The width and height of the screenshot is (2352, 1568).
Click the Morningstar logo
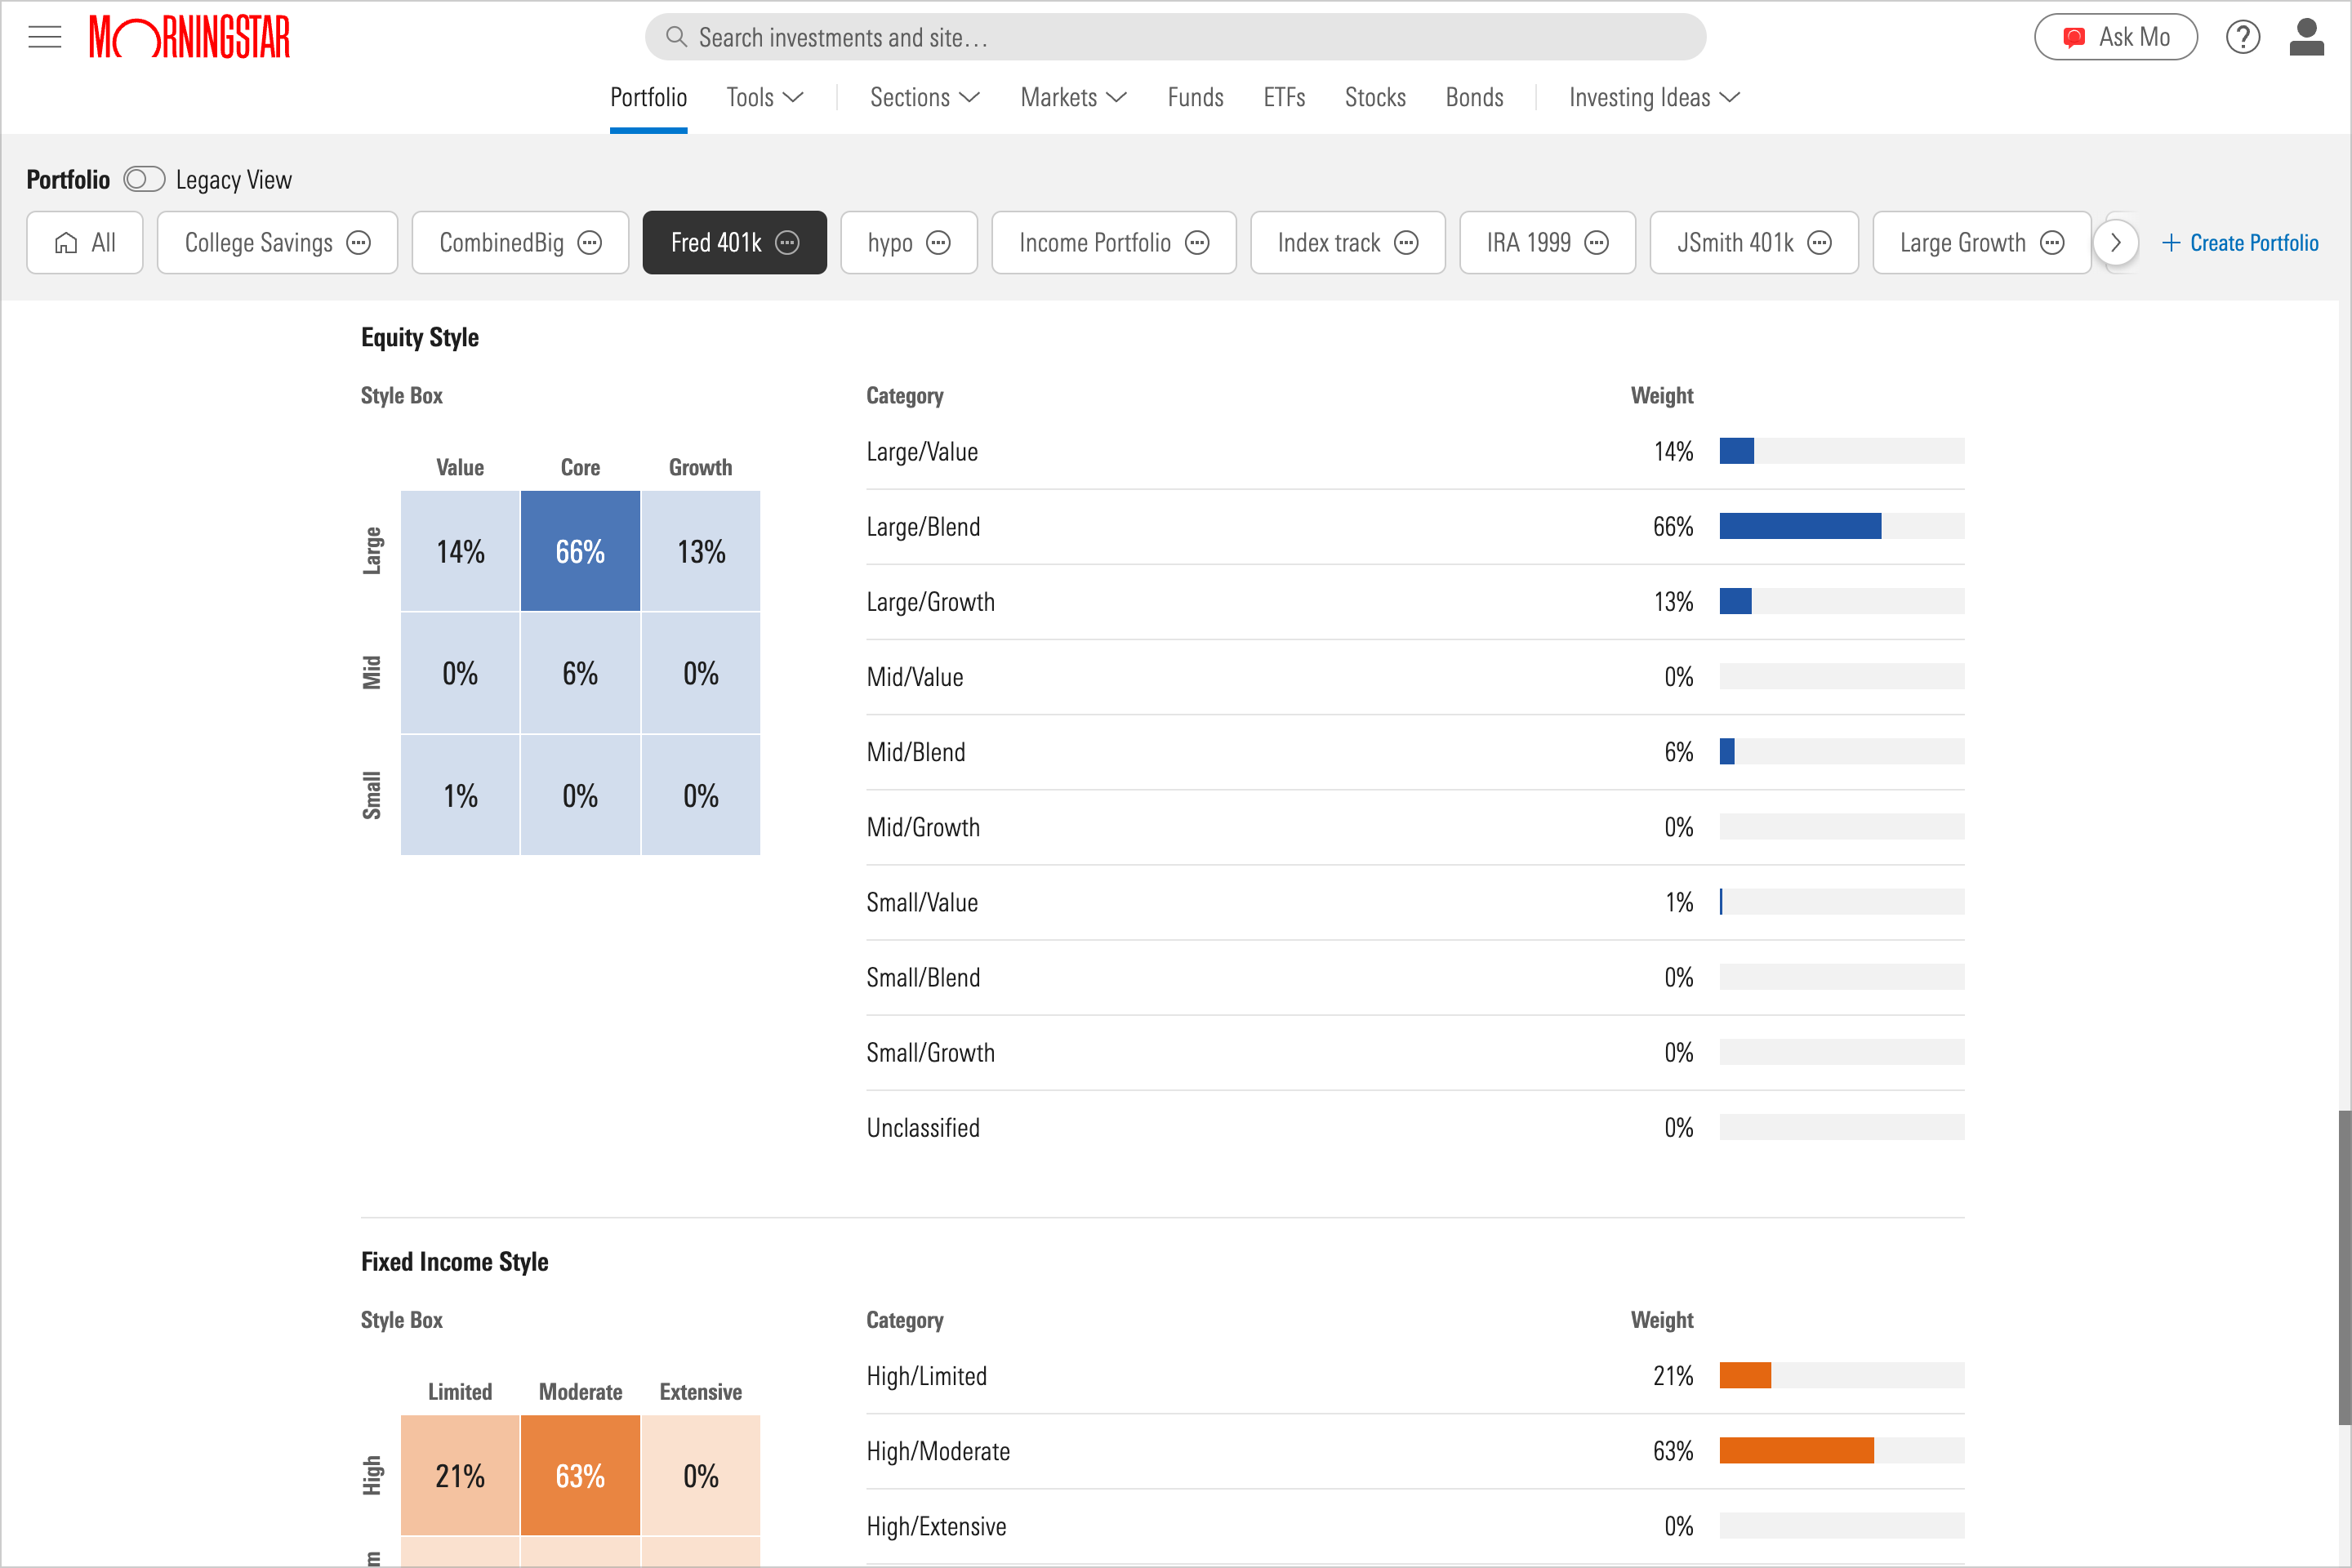click(x=190, y=38)
